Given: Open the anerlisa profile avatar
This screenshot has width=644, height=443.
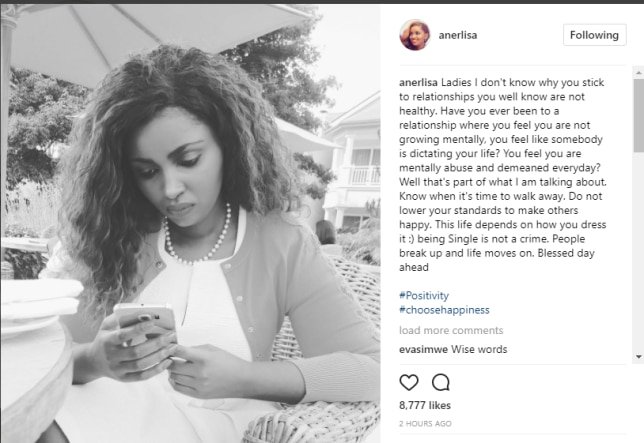Looking at the screenshot, I should (415, 35).
